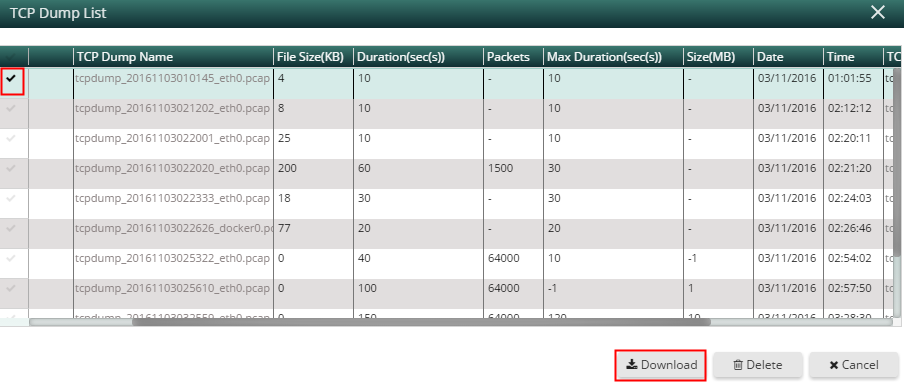The width and height of the screenshot is (904, 384).
Task: Click time value 02:21:20
Action: pos(849,168)
